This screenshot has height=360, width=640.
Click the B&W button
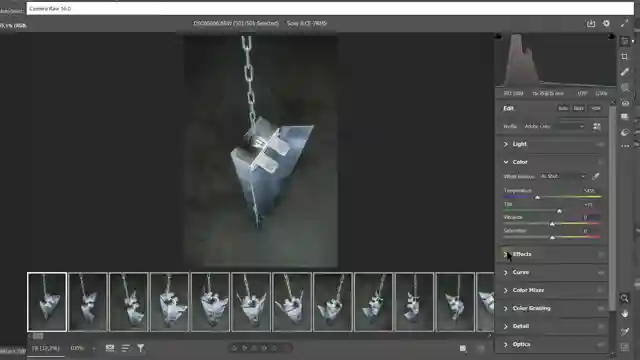tap(578, 108)
